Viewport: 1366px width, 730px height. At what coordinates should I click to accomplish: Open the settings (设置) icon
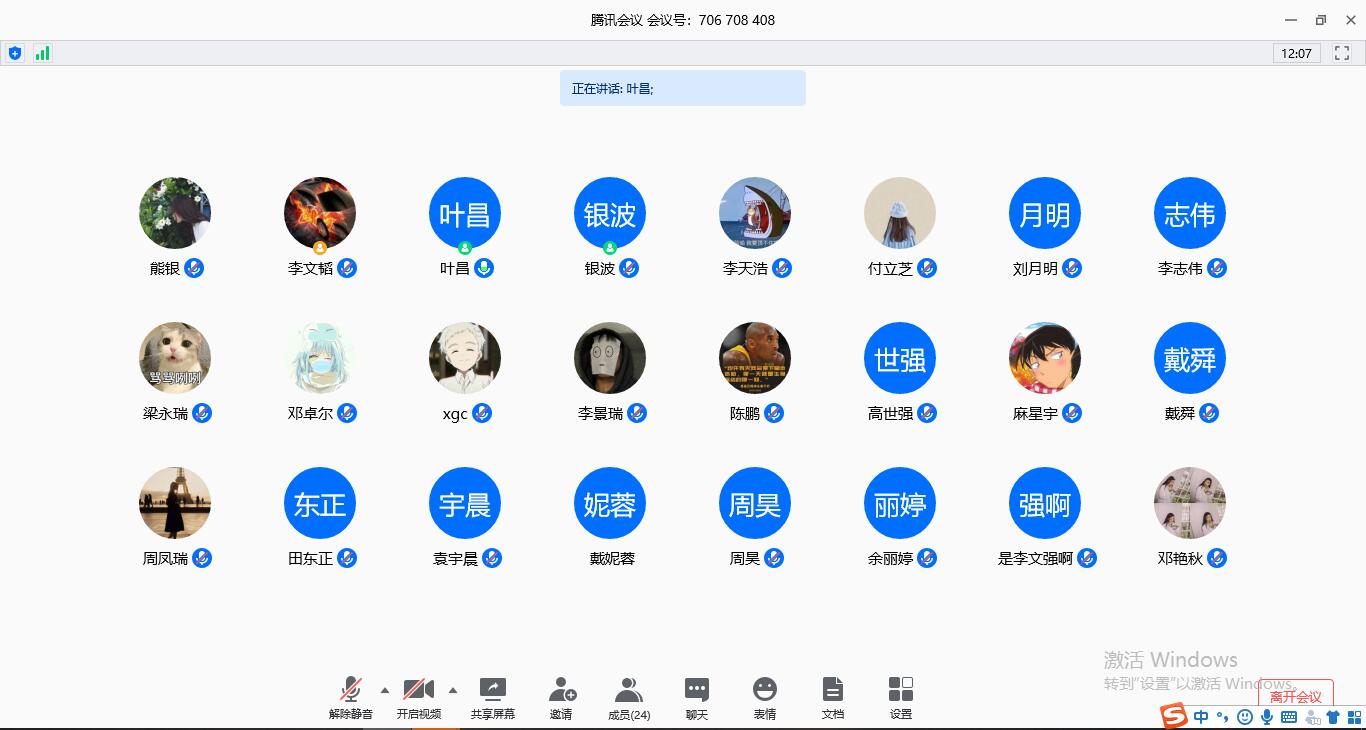[901, 697]
